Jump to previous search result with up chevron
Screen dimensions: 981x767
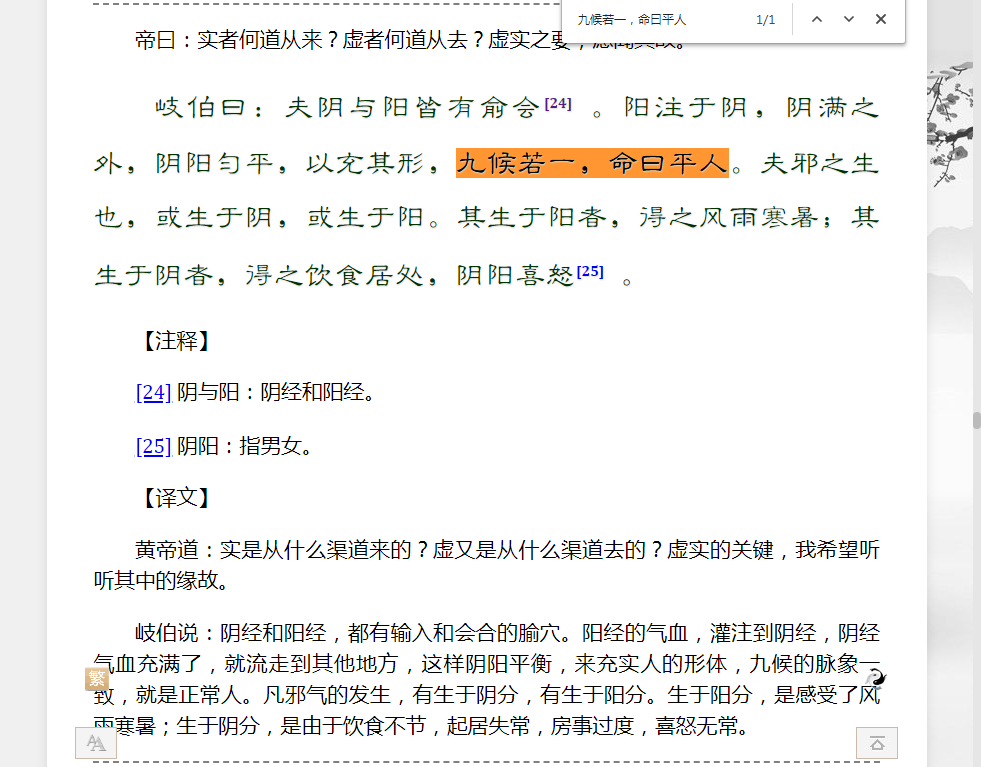click(x=817, y=19)
